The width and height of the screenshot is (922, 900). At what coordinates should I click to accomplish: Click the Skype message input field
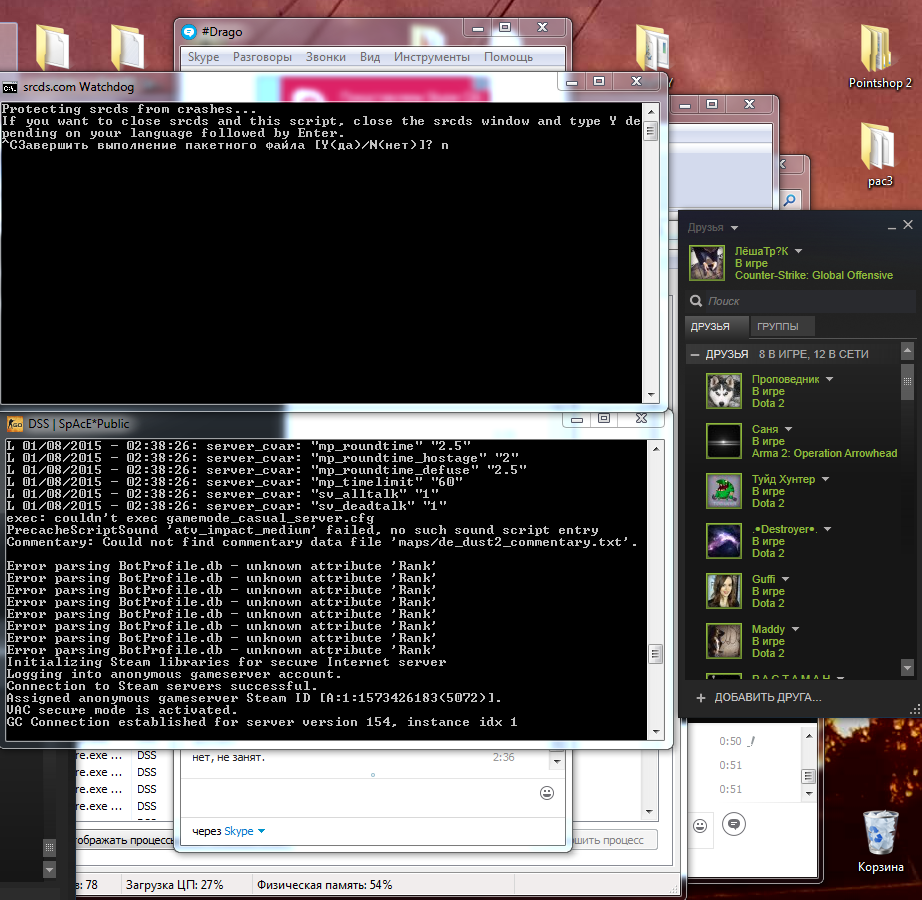pos(359,798)
